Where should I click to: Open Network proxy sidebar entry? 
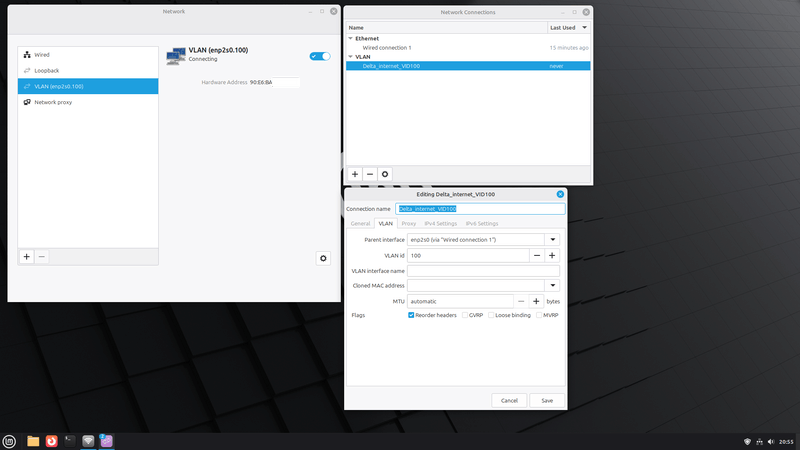click(x=88, y=102)
